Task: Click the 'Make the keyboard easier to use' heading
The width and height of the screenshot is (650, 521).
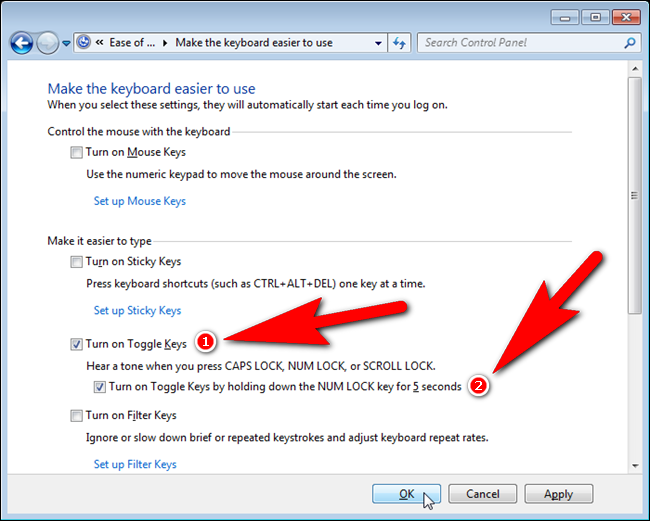Action: point(151,89)
